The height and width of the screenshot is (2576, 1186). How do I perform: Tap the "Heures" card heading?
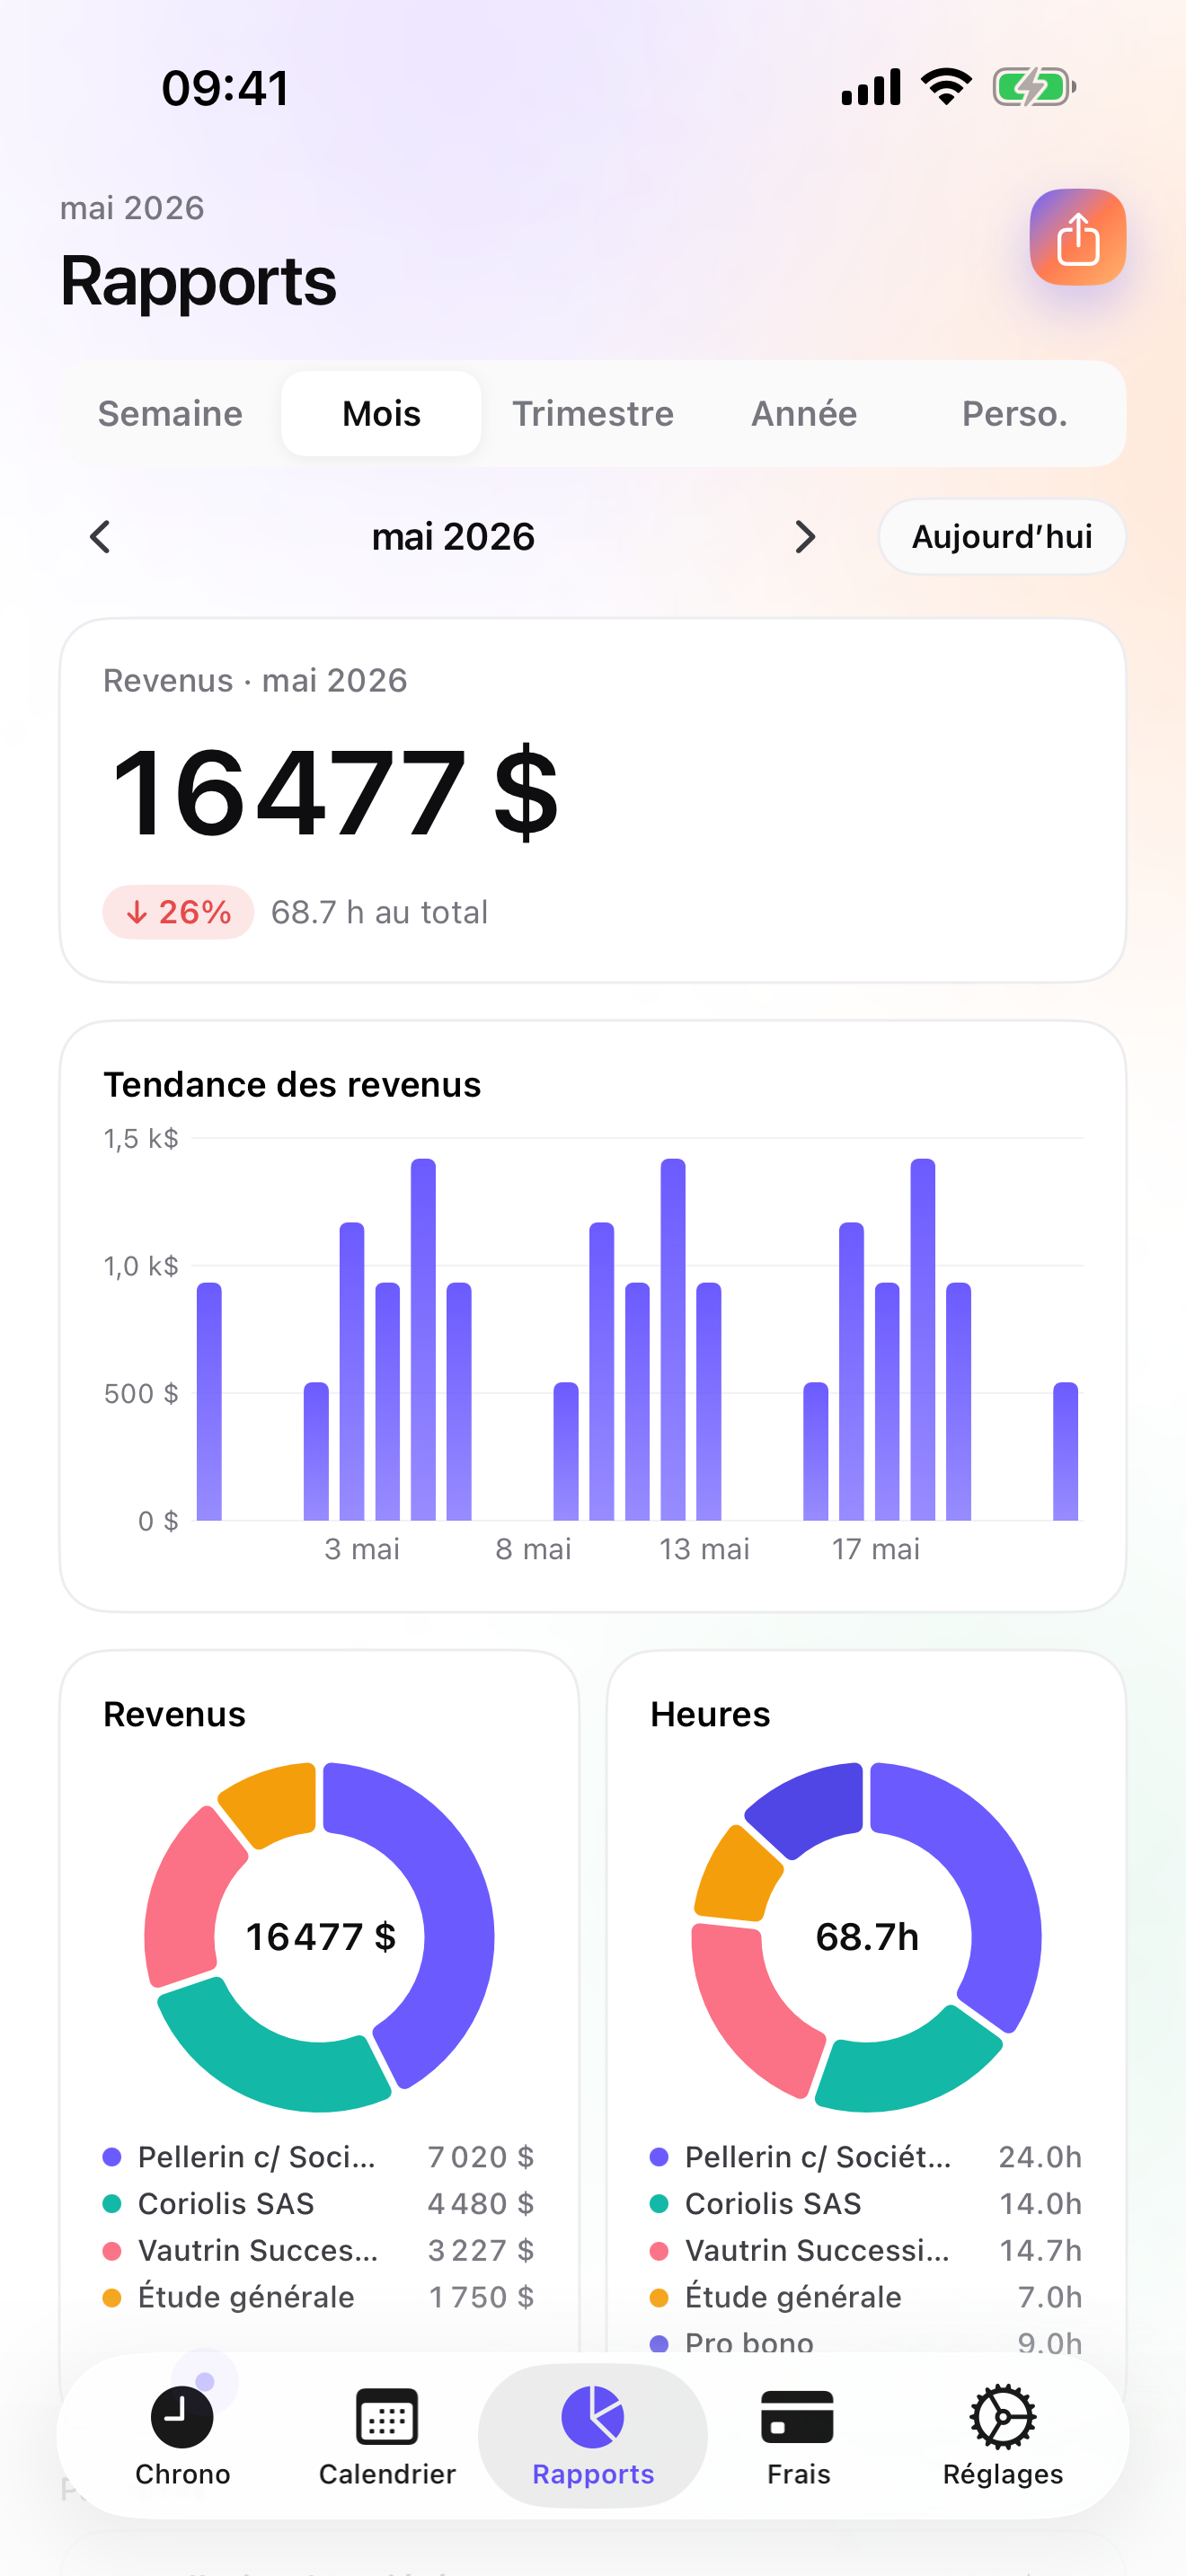(x=710, y=1714)
